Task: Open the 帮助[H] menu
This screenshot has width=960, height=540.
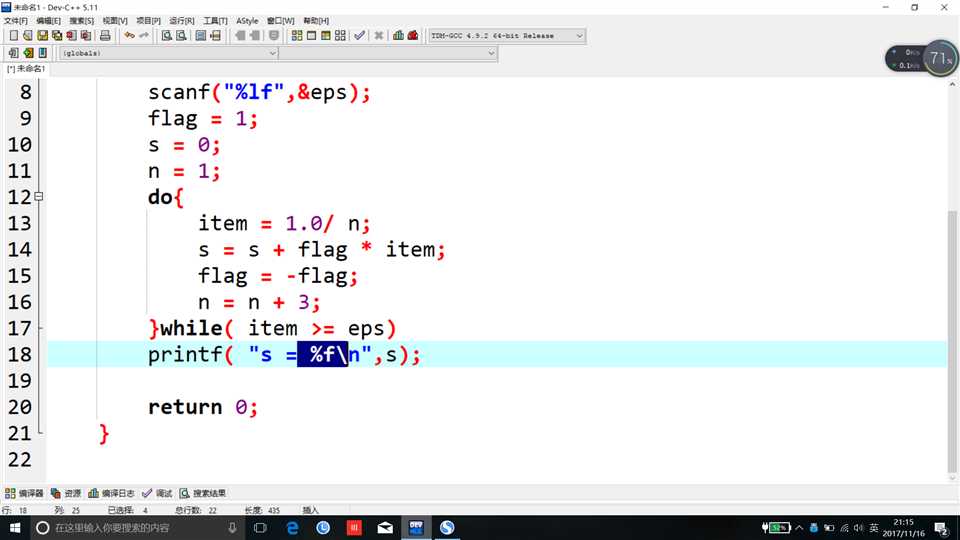Action: (x=316, y=21)
